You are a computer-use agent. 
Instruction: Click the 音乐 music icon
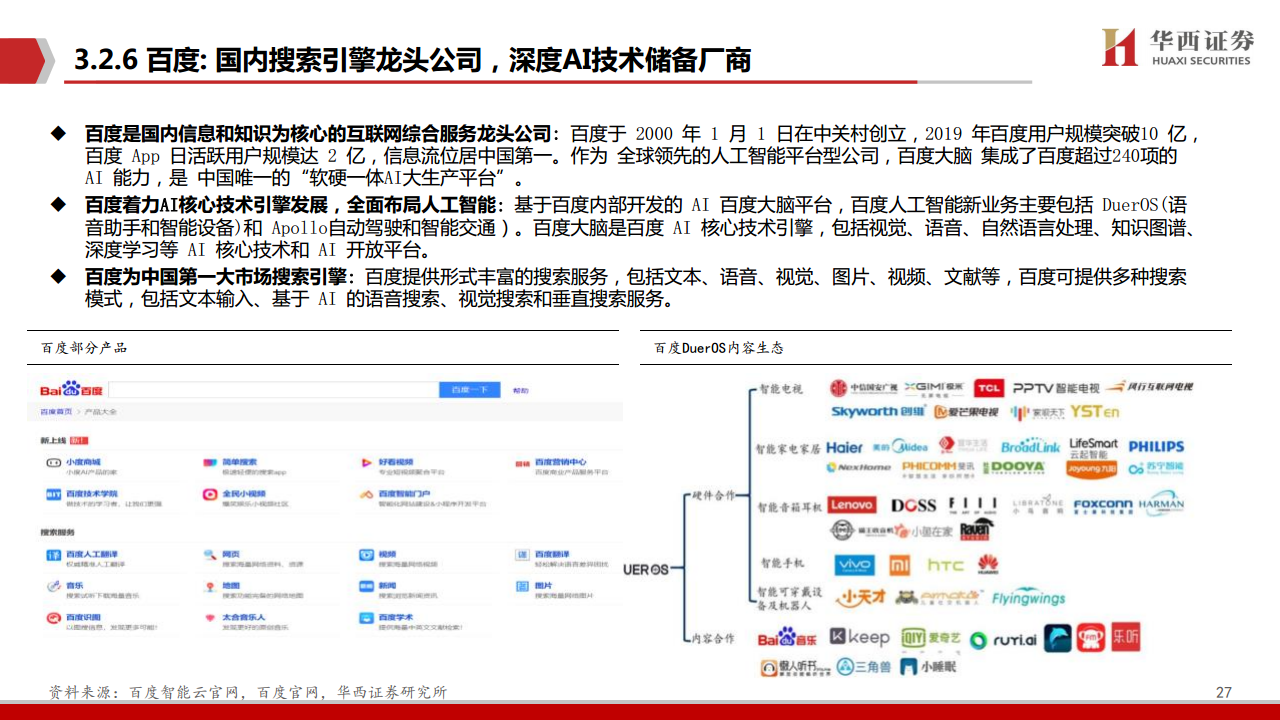coord(53,587)
